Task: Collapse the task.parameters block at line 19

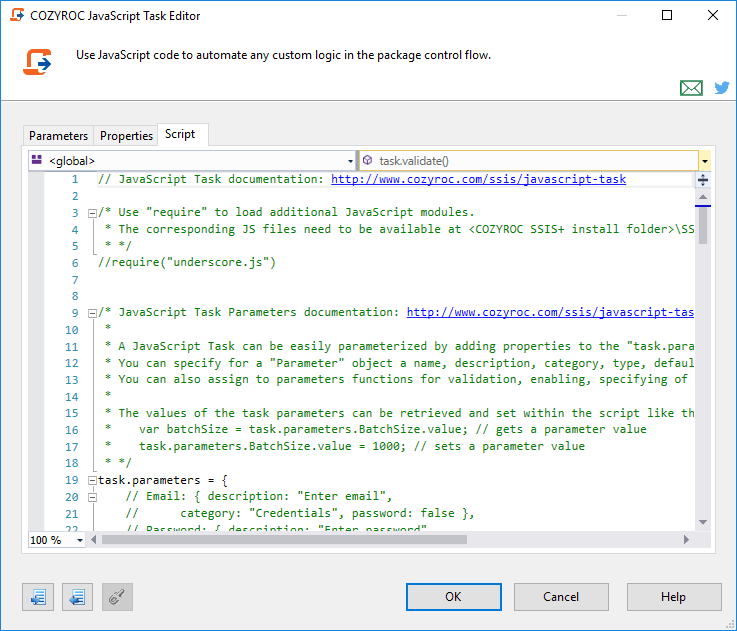Action: click(x=92, y=481)
